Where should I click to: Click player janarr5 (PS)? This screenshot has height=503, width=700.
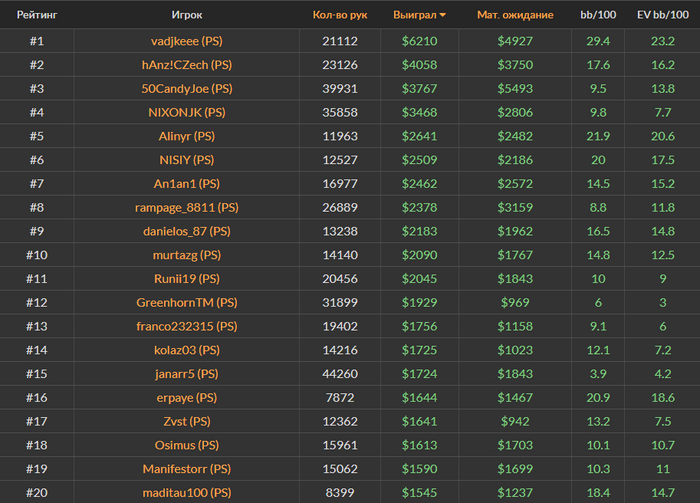click(x=186, y=374)
